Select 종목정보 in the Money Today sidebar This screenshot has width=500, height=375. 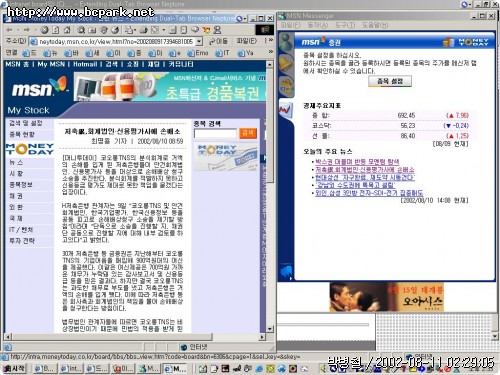click(21, 184)
